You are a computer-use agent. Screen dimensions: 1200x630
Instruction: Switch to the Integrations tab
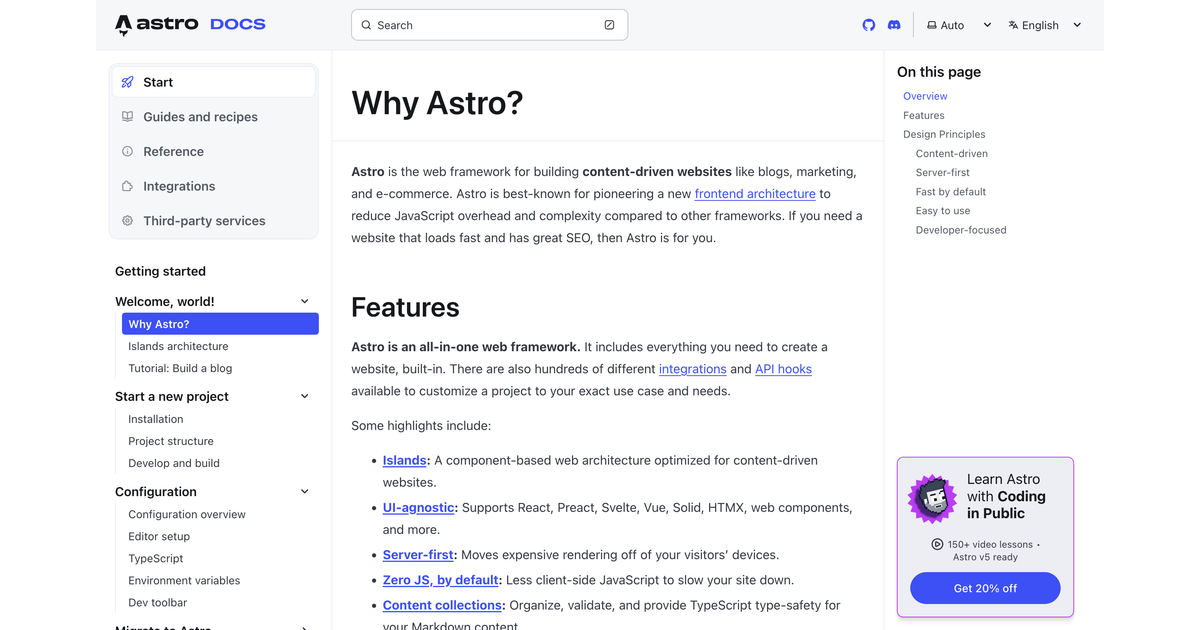point(214,186)
